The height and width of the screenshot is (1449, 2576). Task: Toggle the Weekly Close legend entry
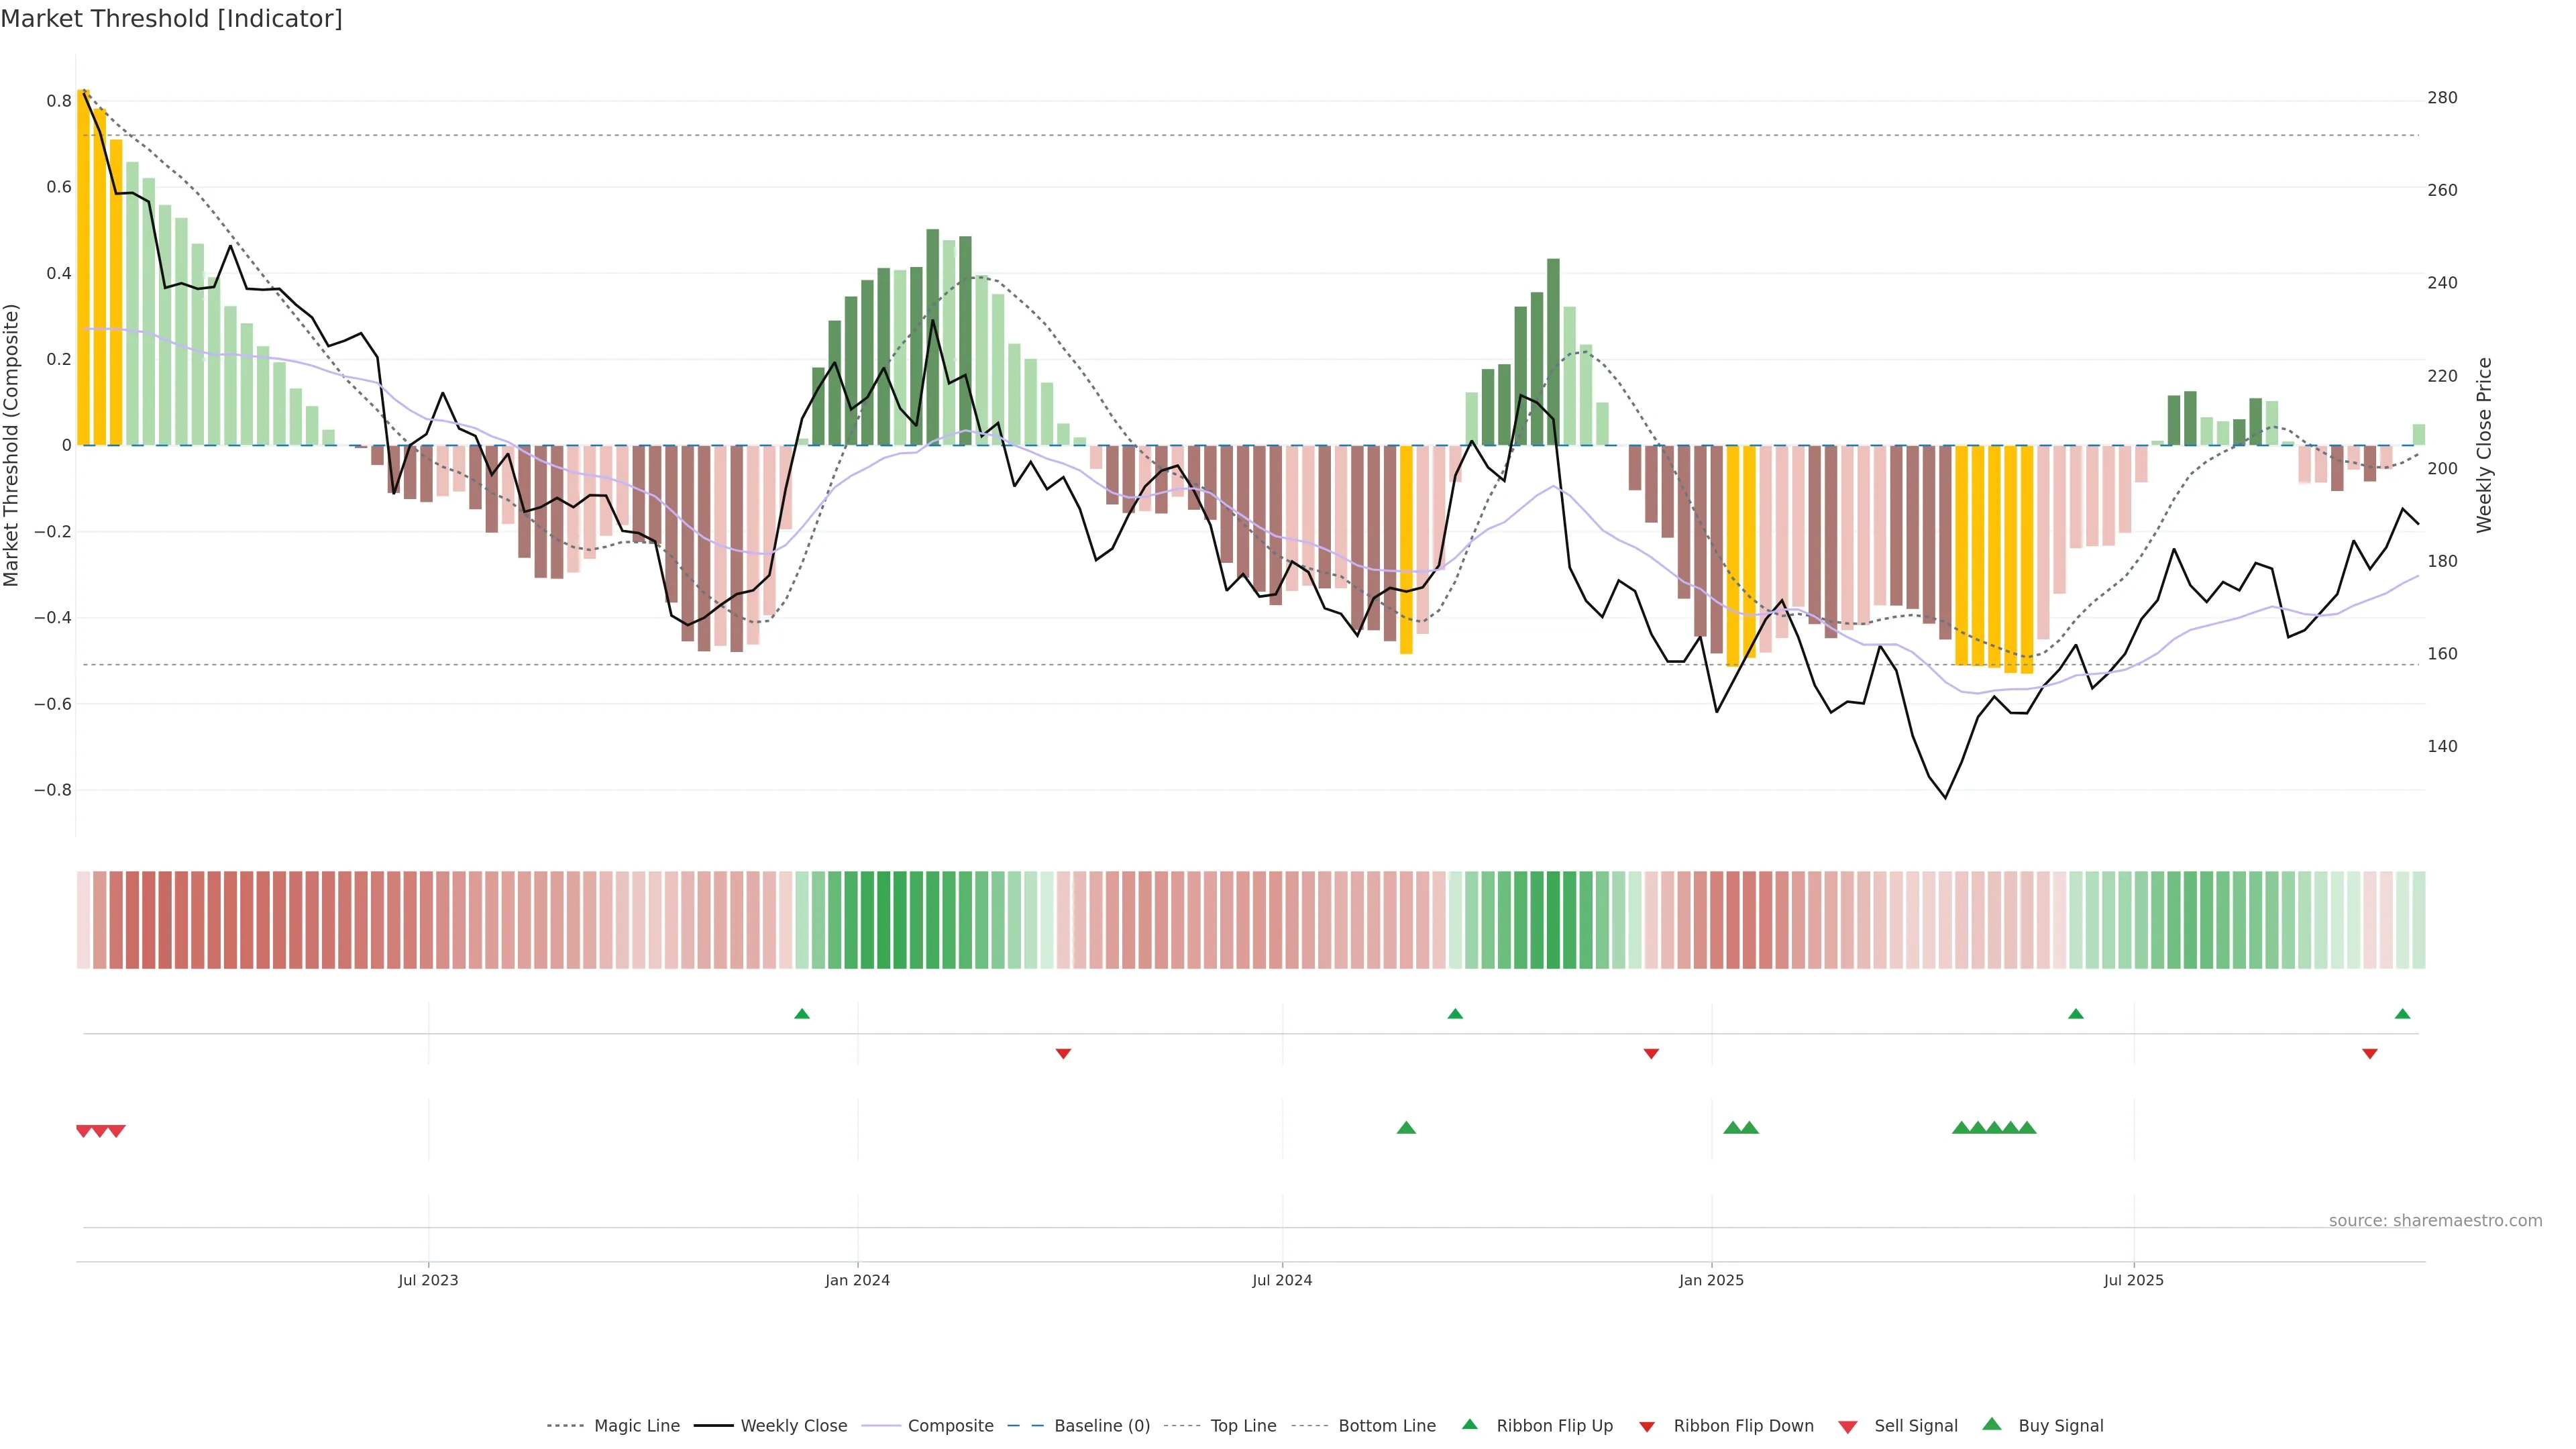[x=793, y=1426]
